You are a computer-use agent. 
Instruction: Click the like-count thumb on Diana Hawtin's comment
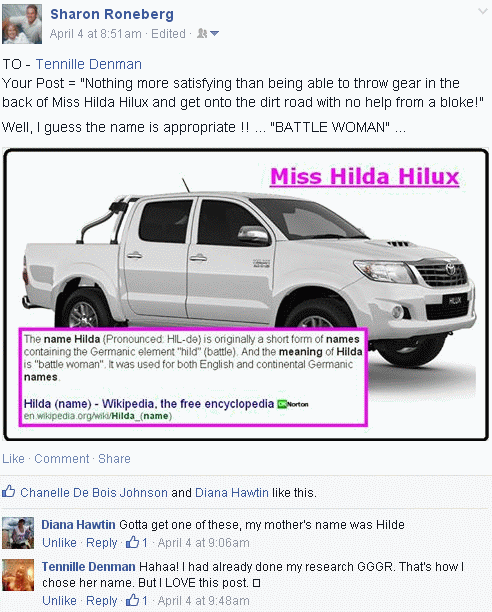pyautogui.click(x=132, y=542)
